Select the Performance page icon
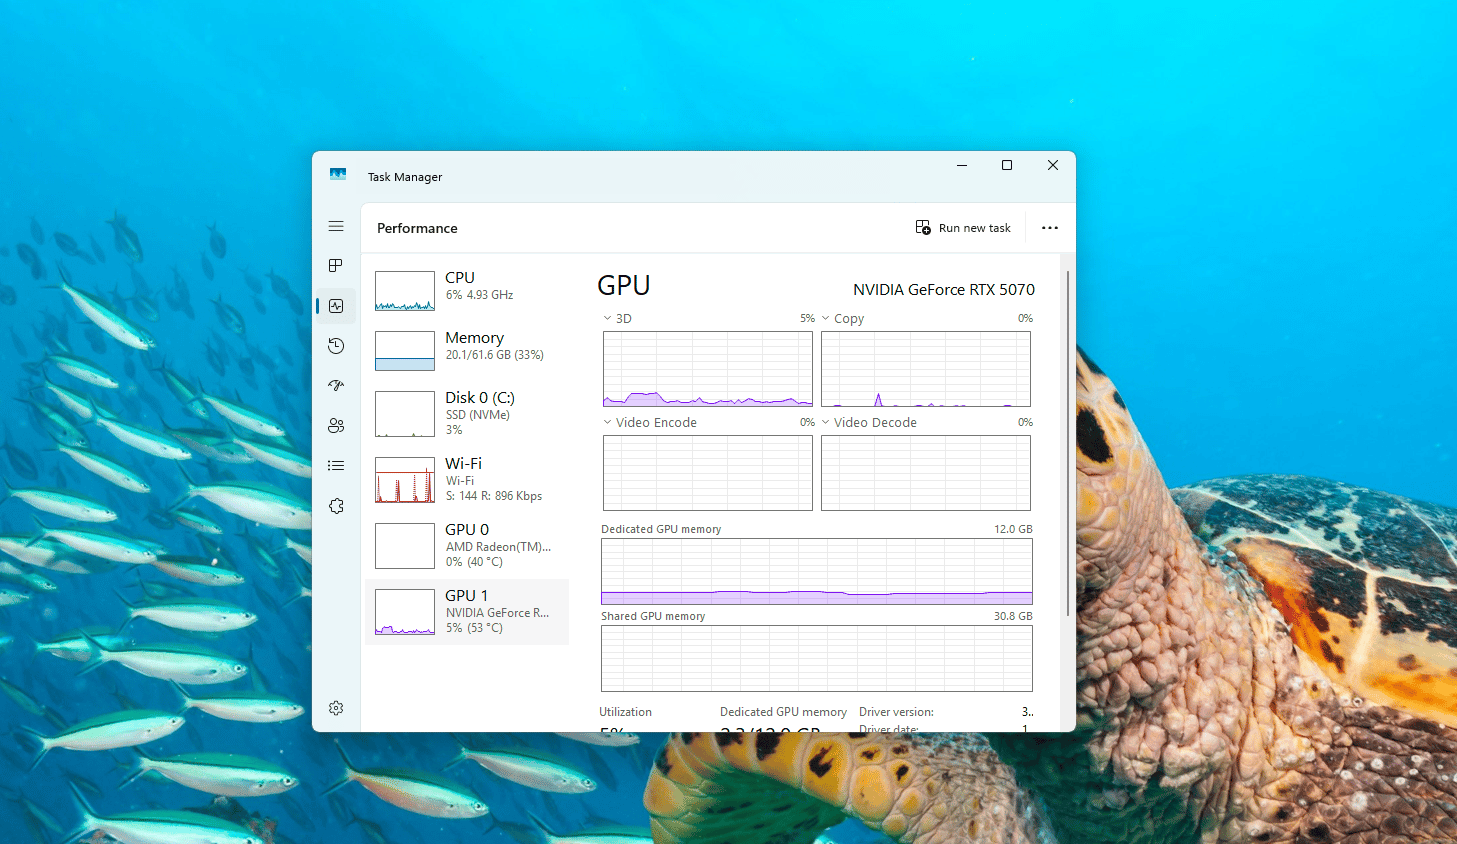 click(336, 306)
